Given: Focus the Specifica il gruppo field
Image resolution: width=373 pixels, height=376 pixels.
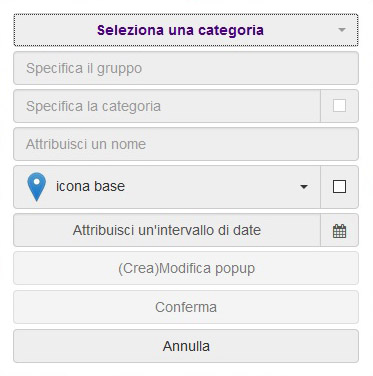Looking at the screenshot, I should [186, 68].
